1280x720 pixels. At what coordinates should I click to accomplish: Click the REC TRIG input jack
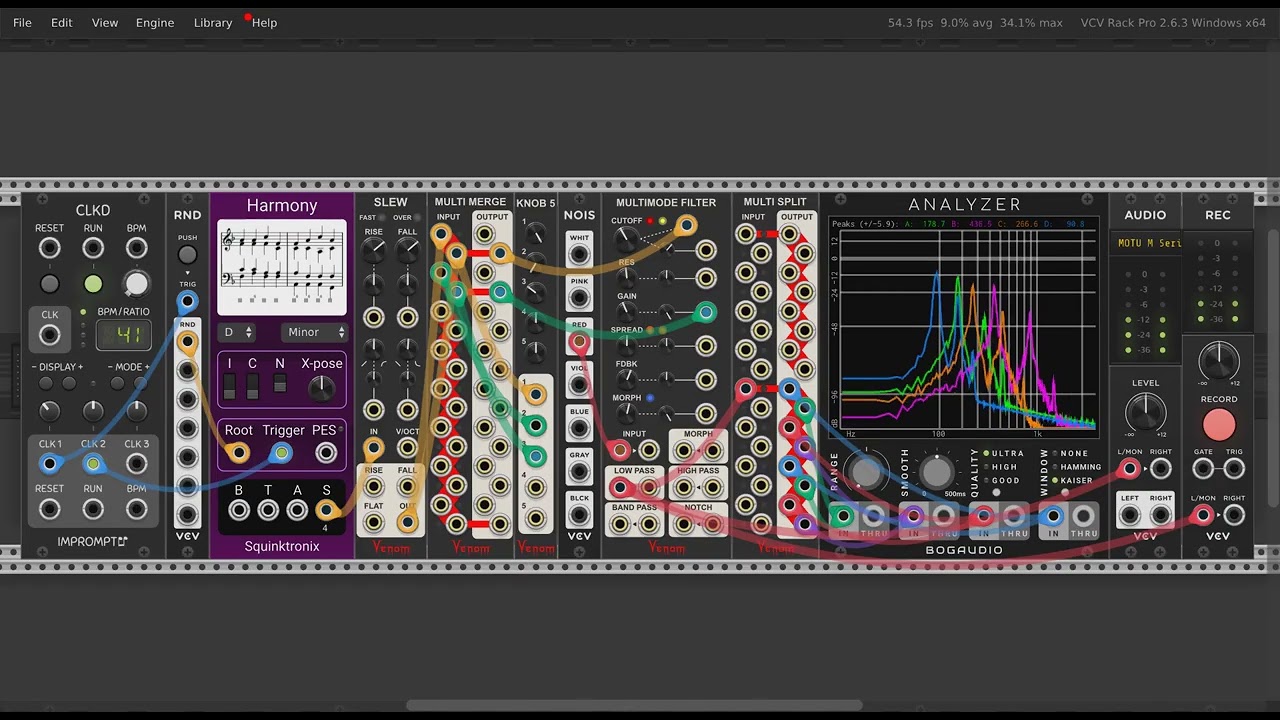tap(1234, 468)
